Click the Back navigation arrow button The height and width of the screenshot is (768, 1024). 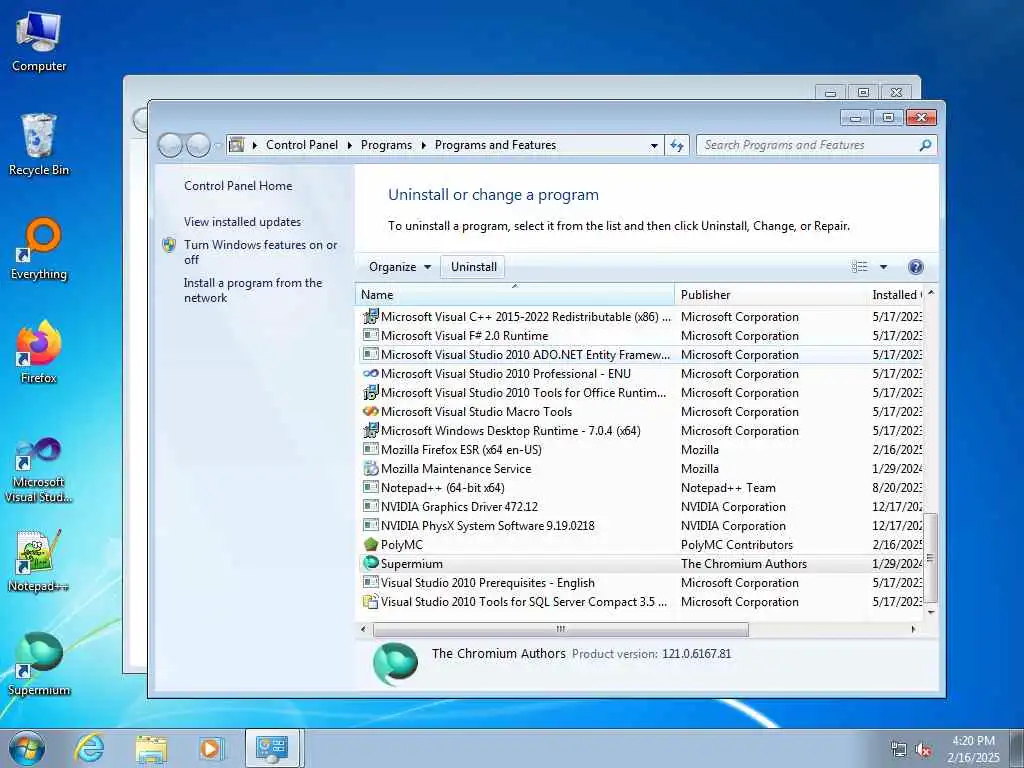click(170, 145)
